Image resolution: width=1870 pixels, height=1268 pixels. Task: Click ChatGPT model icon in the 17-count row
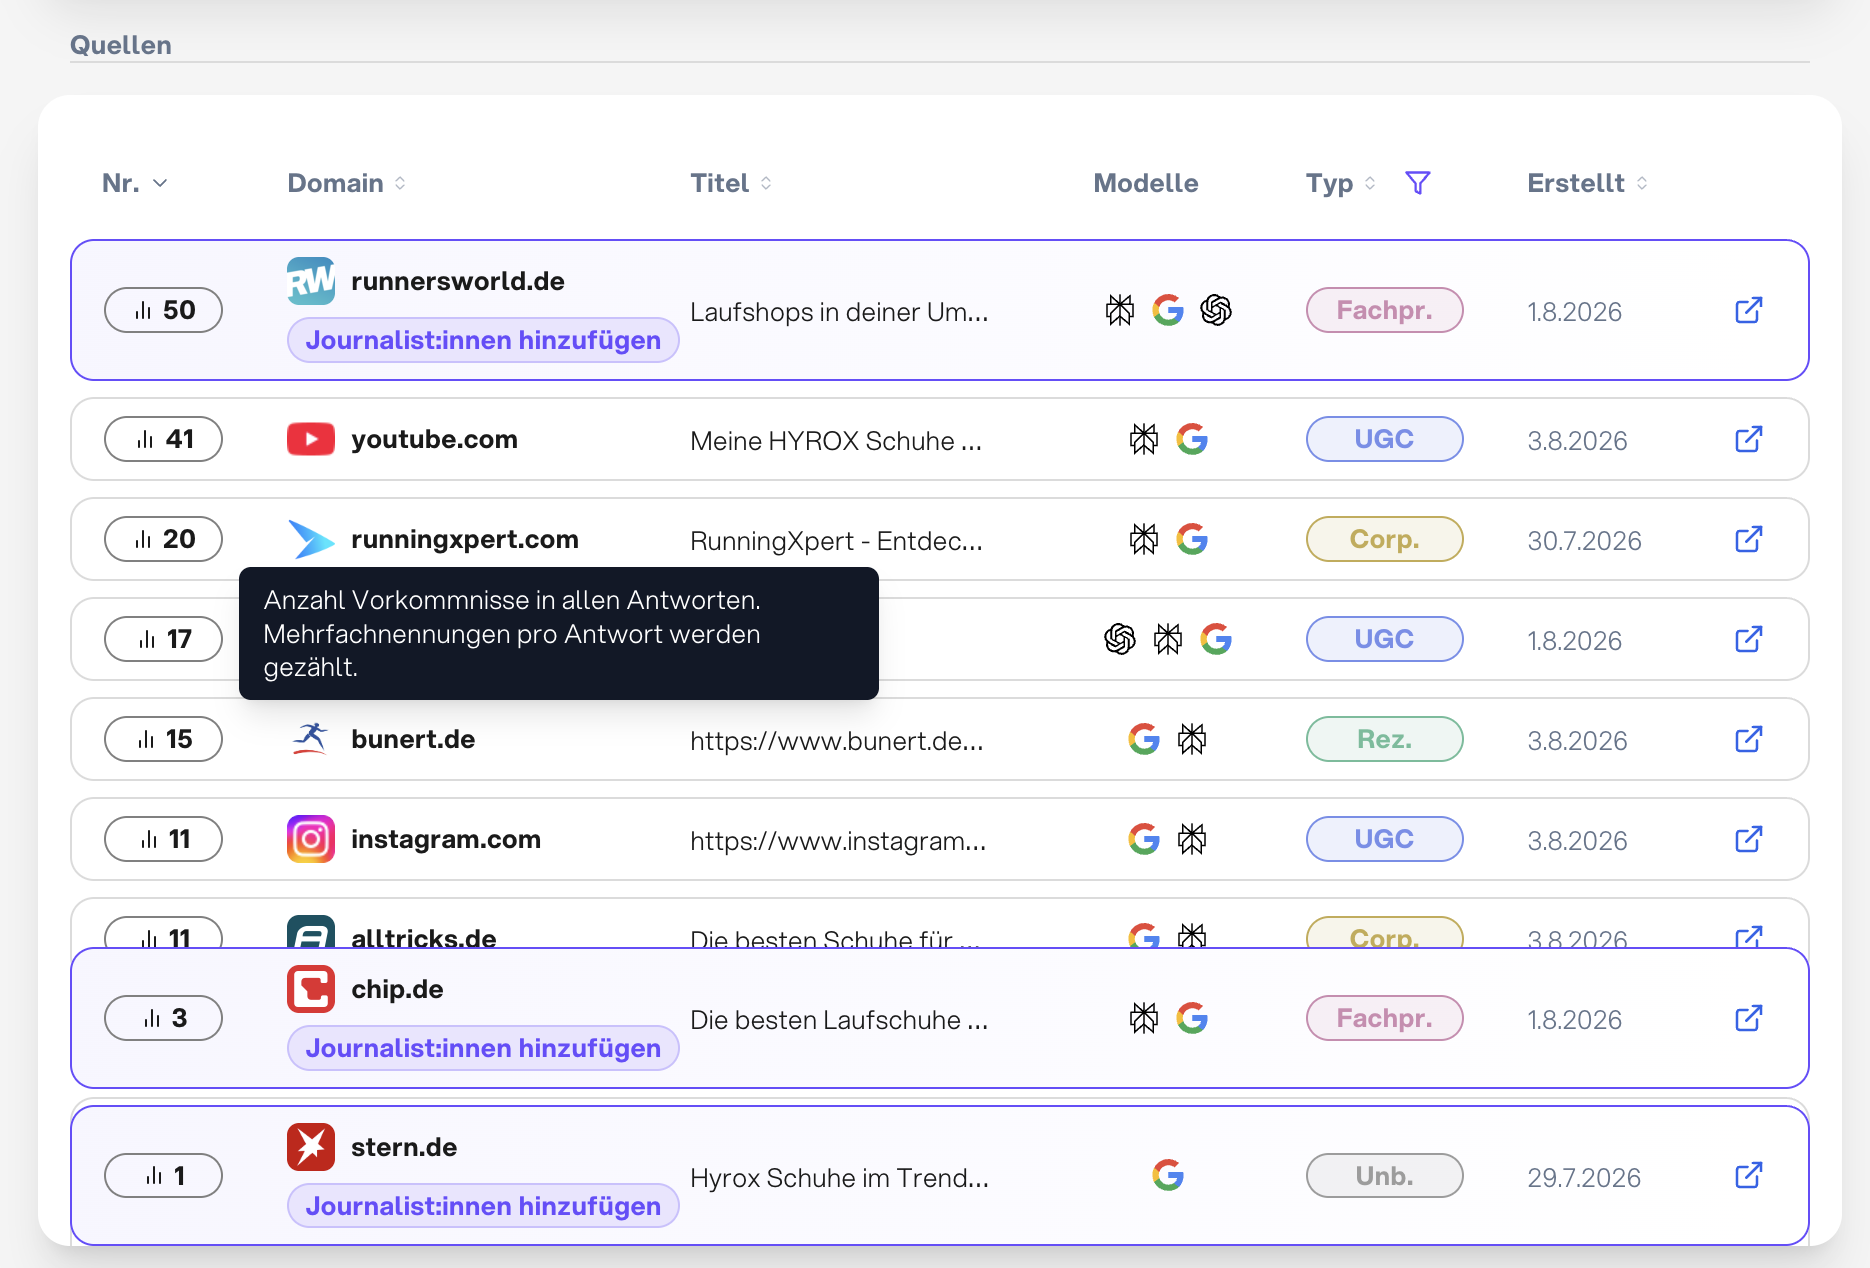click(1120, 639)
